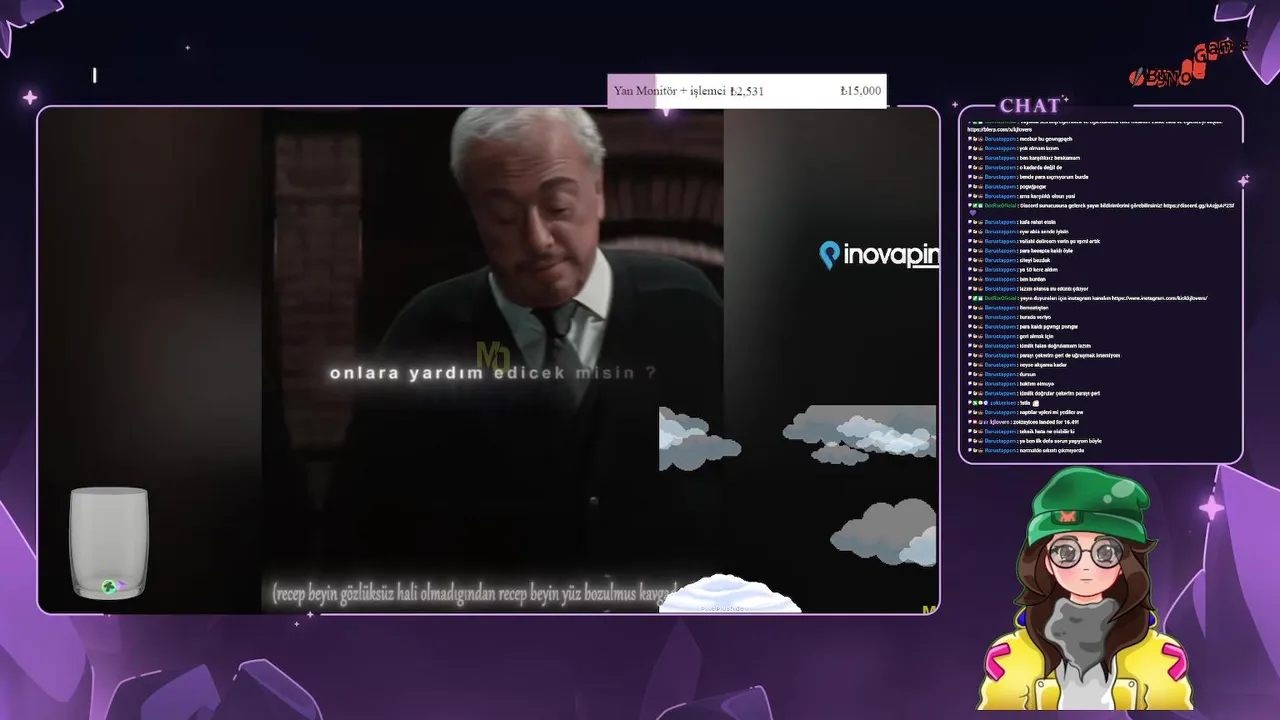The image size is (1280, 720).
Task: Open the discord.gg invite link in chat
Action: 1198,205
